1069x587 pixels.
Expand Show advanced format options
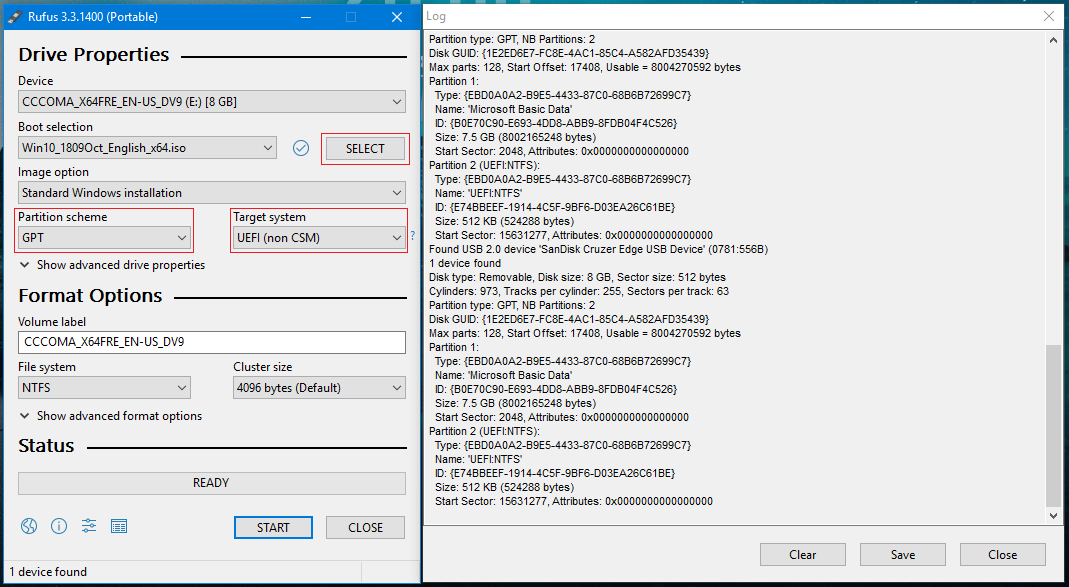pyautogui.click(x=111, y=416)
